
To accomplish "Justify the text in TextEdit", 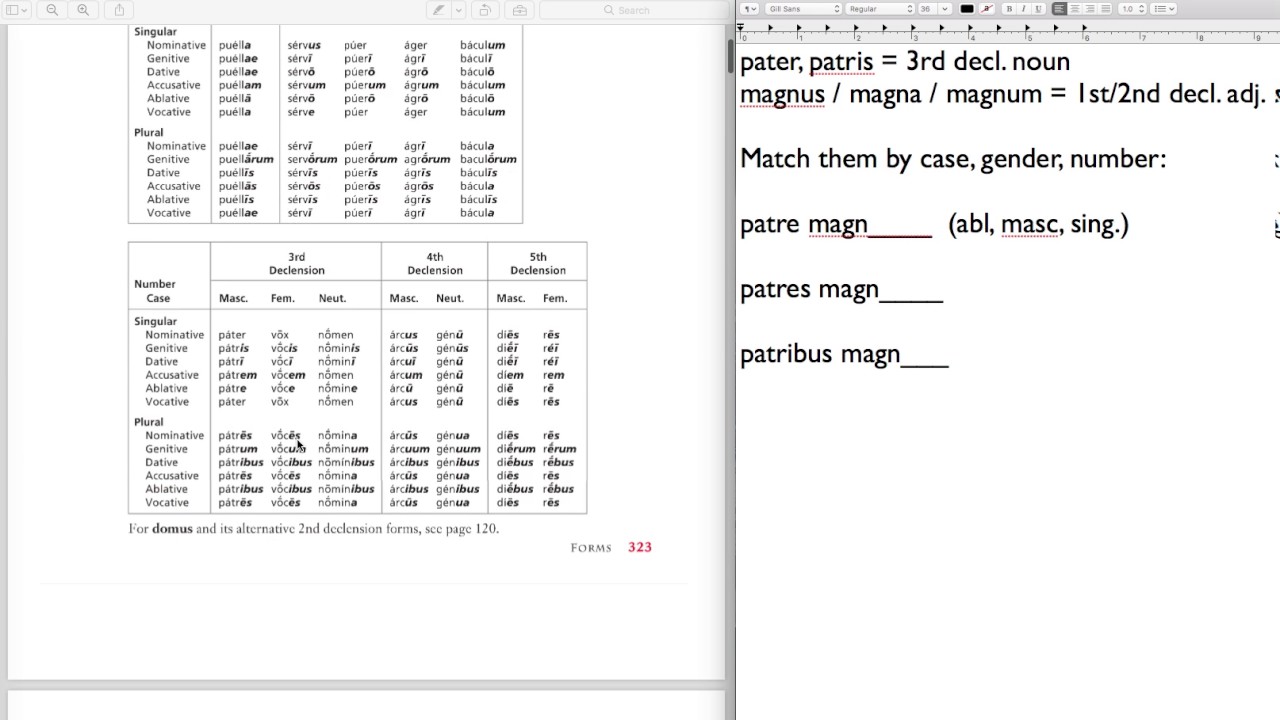I will (1105, 9).
